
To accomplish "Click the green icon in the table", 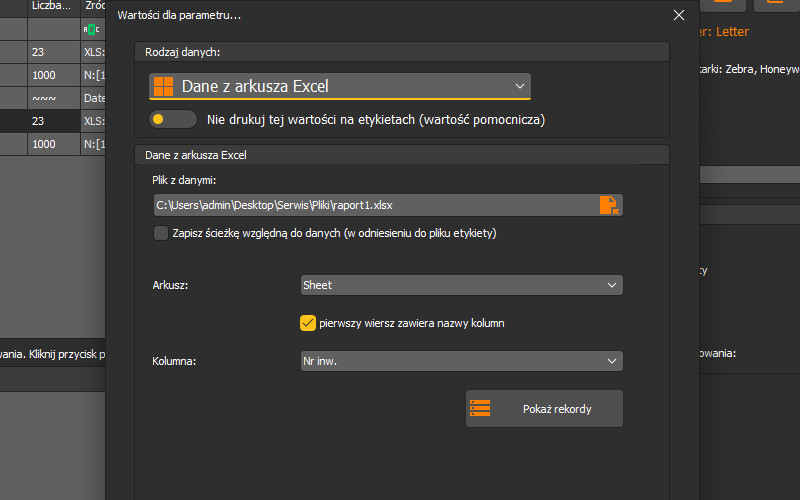I will (x=92, y=29).
